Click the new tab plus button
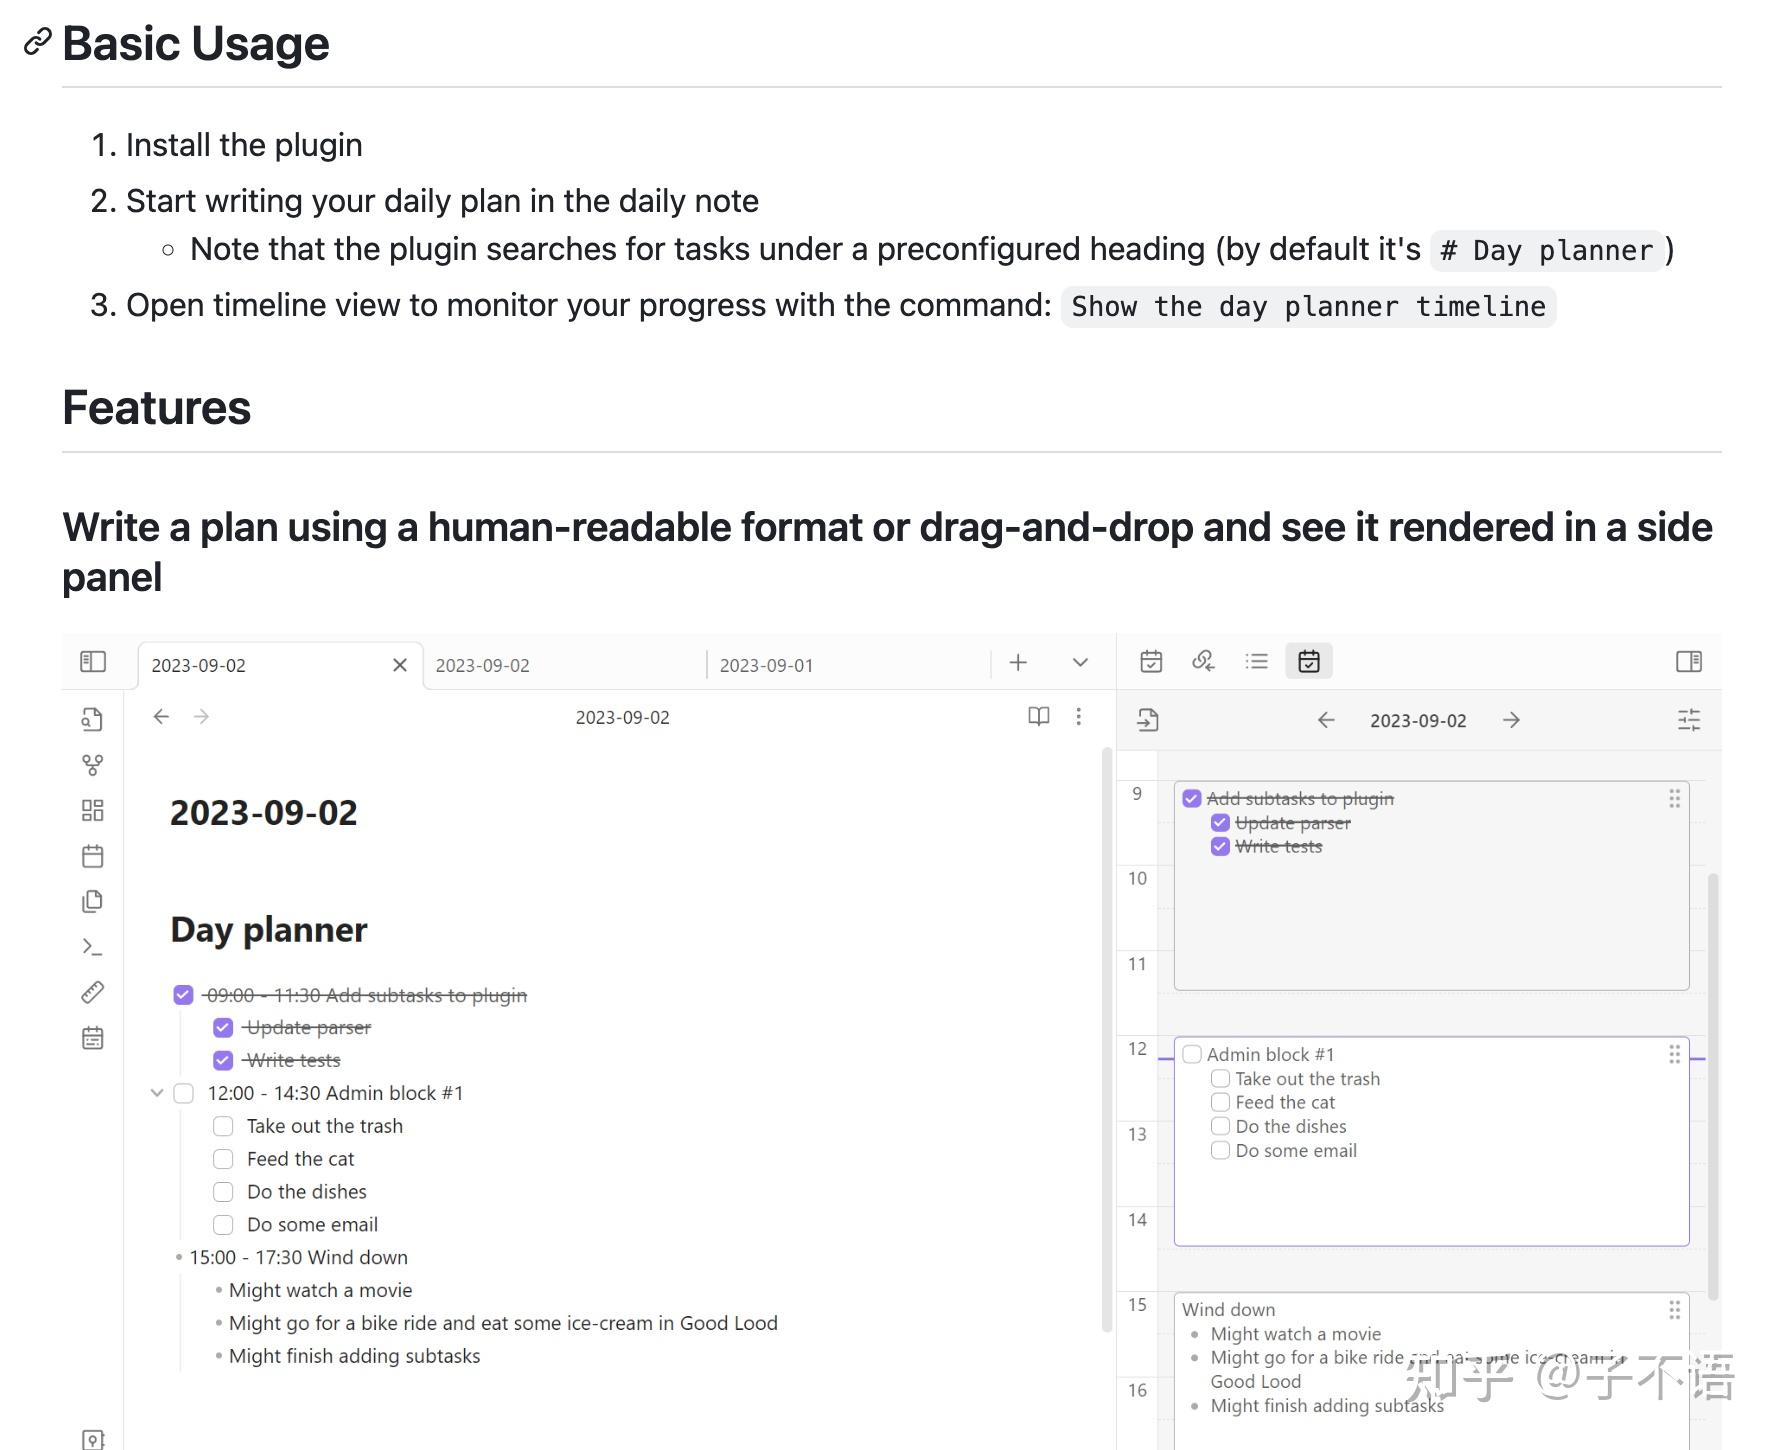The image size is (1780, 1450). pyautogui.click(x=1018, y=663)
